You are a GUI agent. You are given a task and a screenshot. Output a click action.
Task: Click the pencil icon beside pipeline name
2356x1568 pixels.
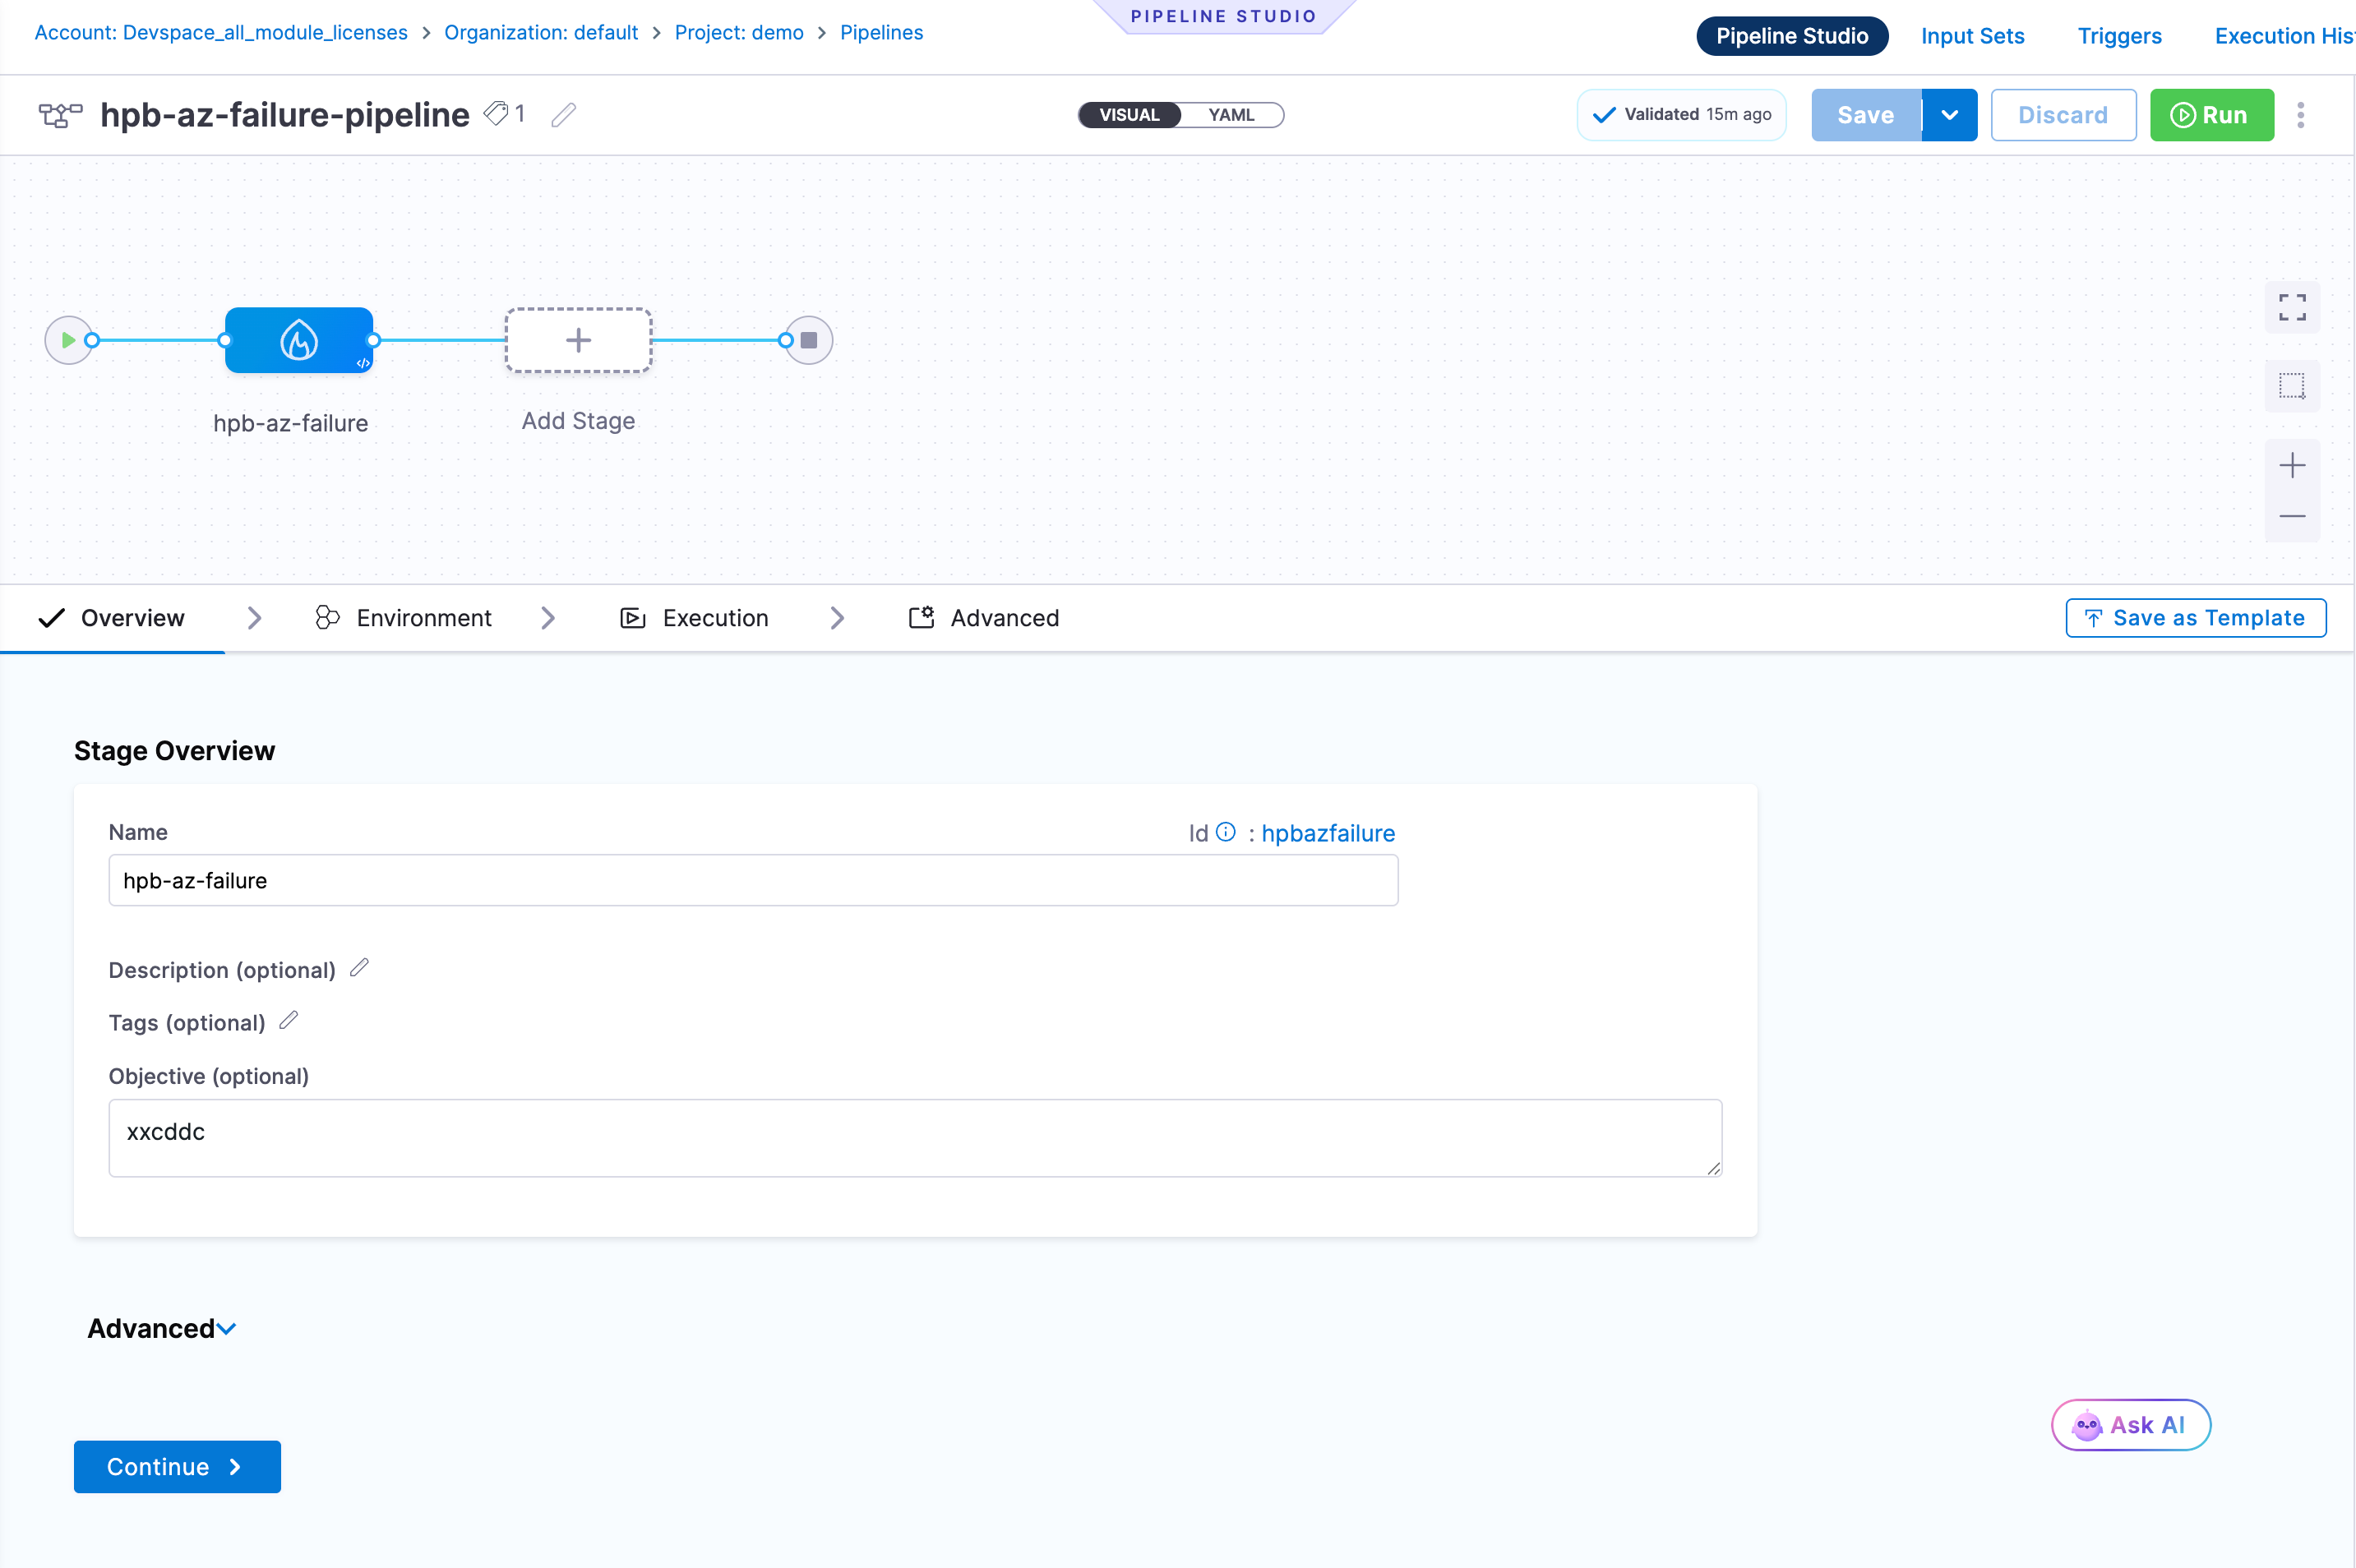pos(563,115)
